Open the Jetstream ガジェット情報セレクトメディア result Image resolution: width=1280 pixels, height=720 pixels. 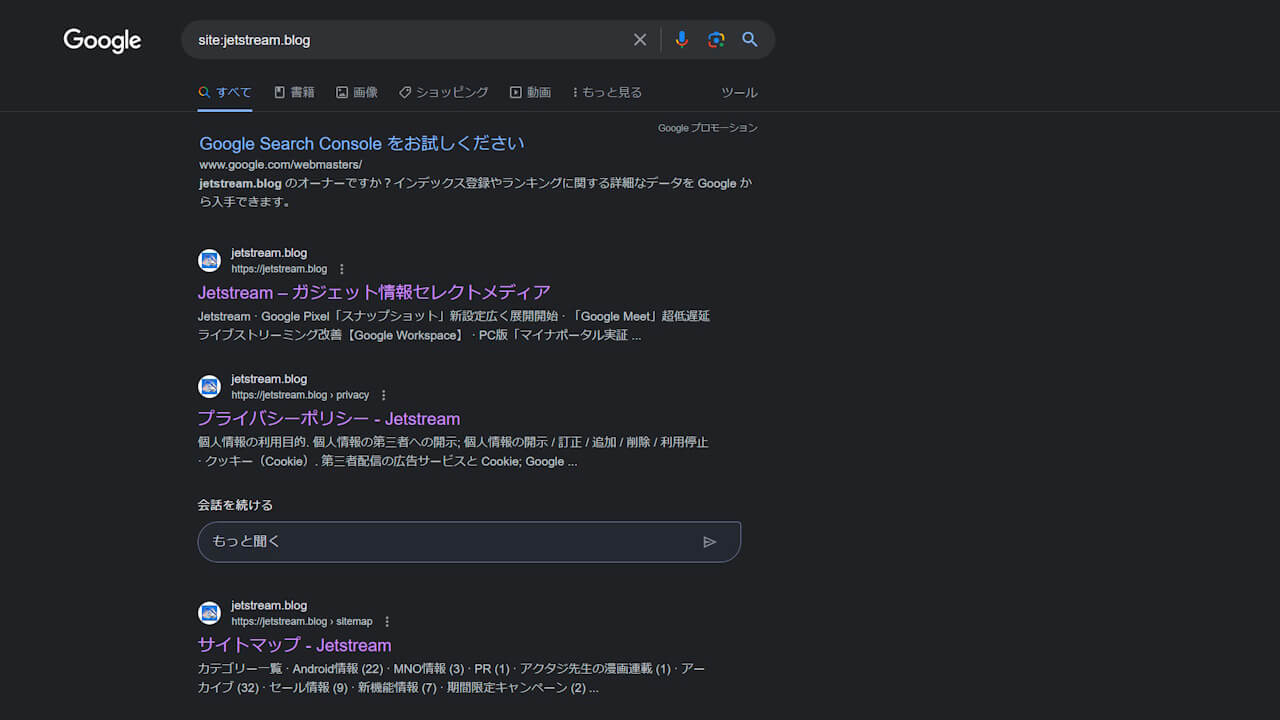point(374,292)
